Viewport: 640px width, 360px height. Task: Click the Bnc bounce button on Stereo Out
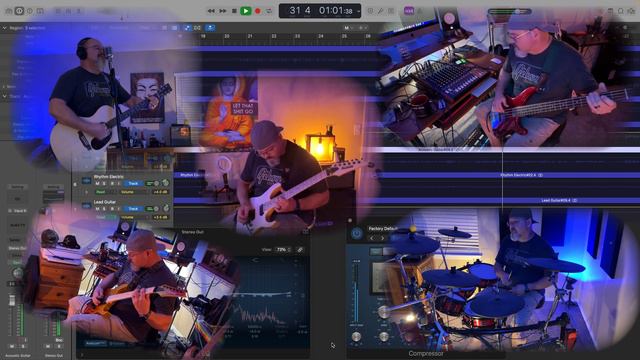58,340
